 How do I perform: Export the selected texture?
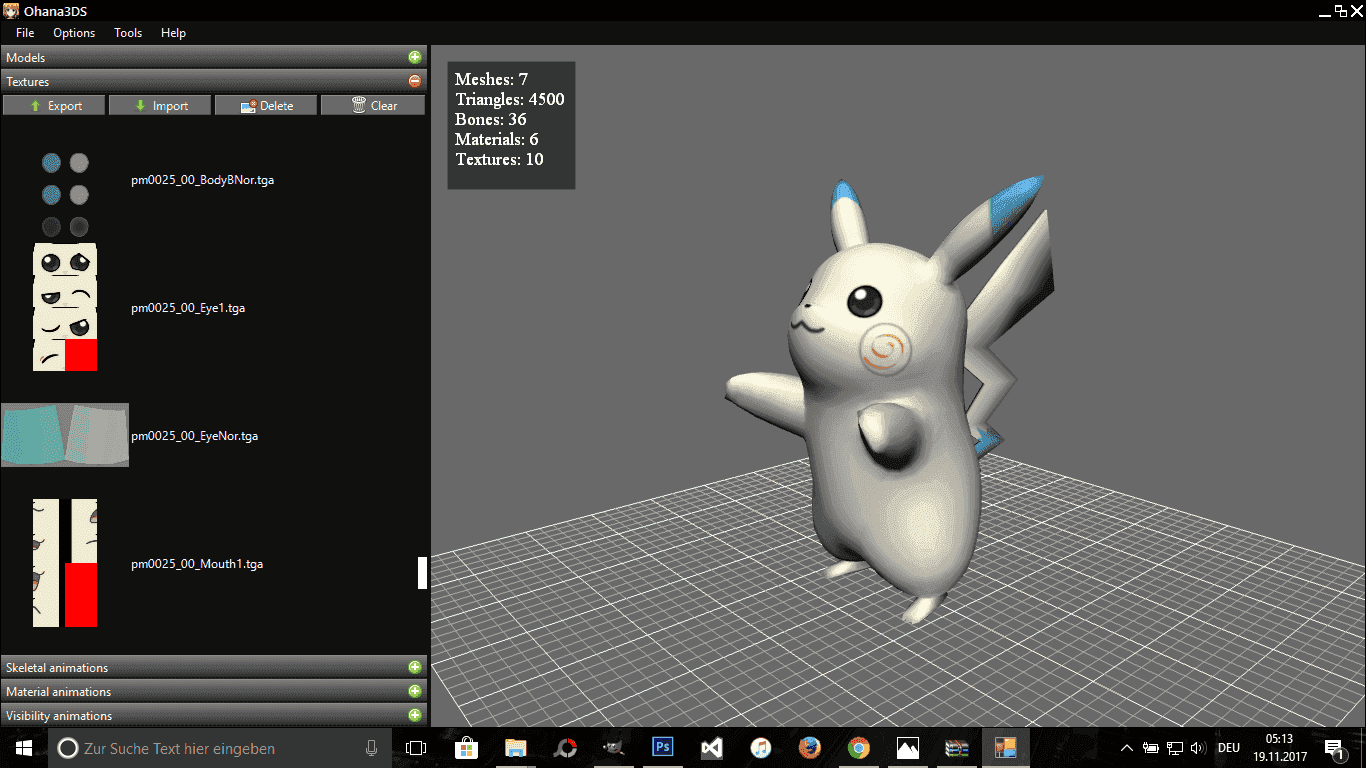coord(56,105)
